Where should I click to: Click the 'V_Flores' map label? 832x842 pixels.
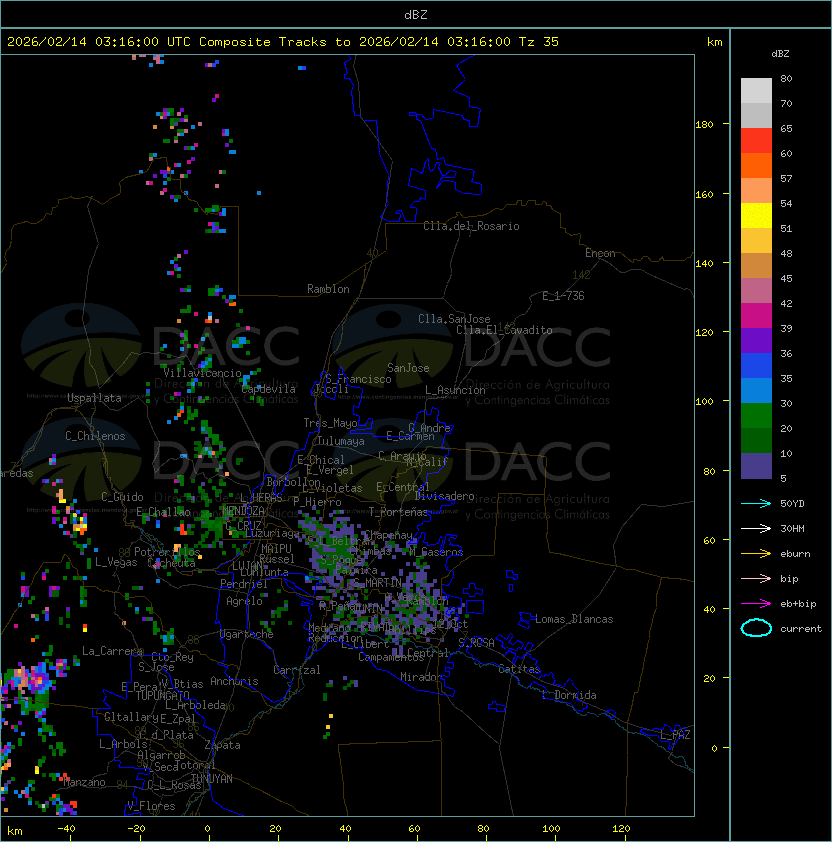tap(151, 806)
